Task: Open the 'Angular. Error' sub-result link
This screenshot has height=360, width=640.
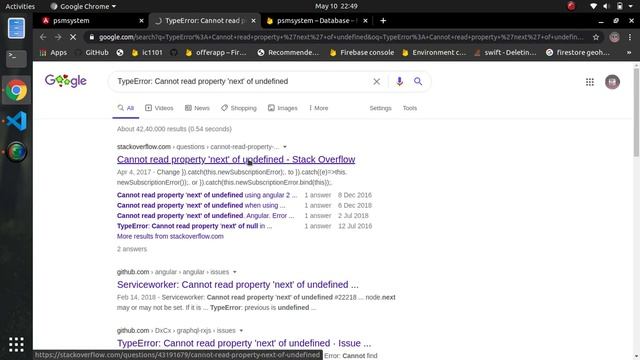Action: [205, 216]
